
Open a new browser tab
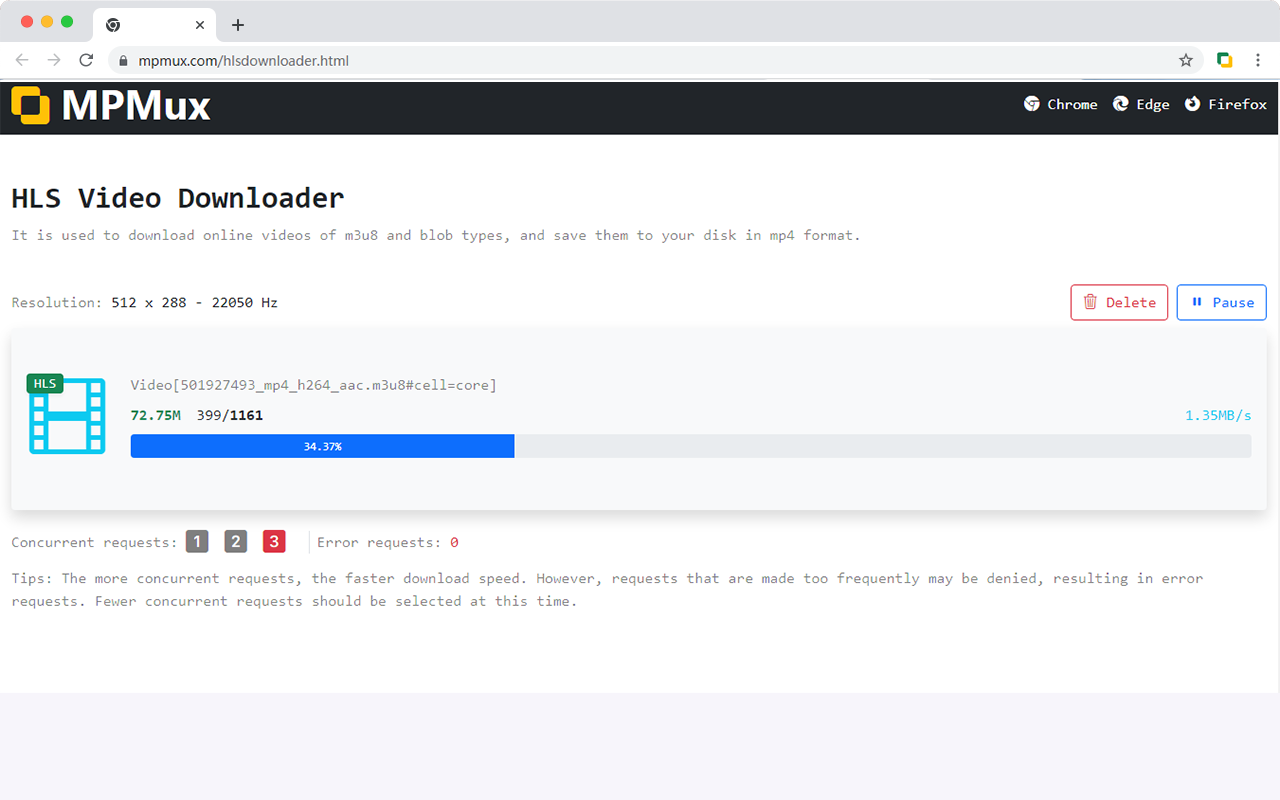(x=237, y=25)
